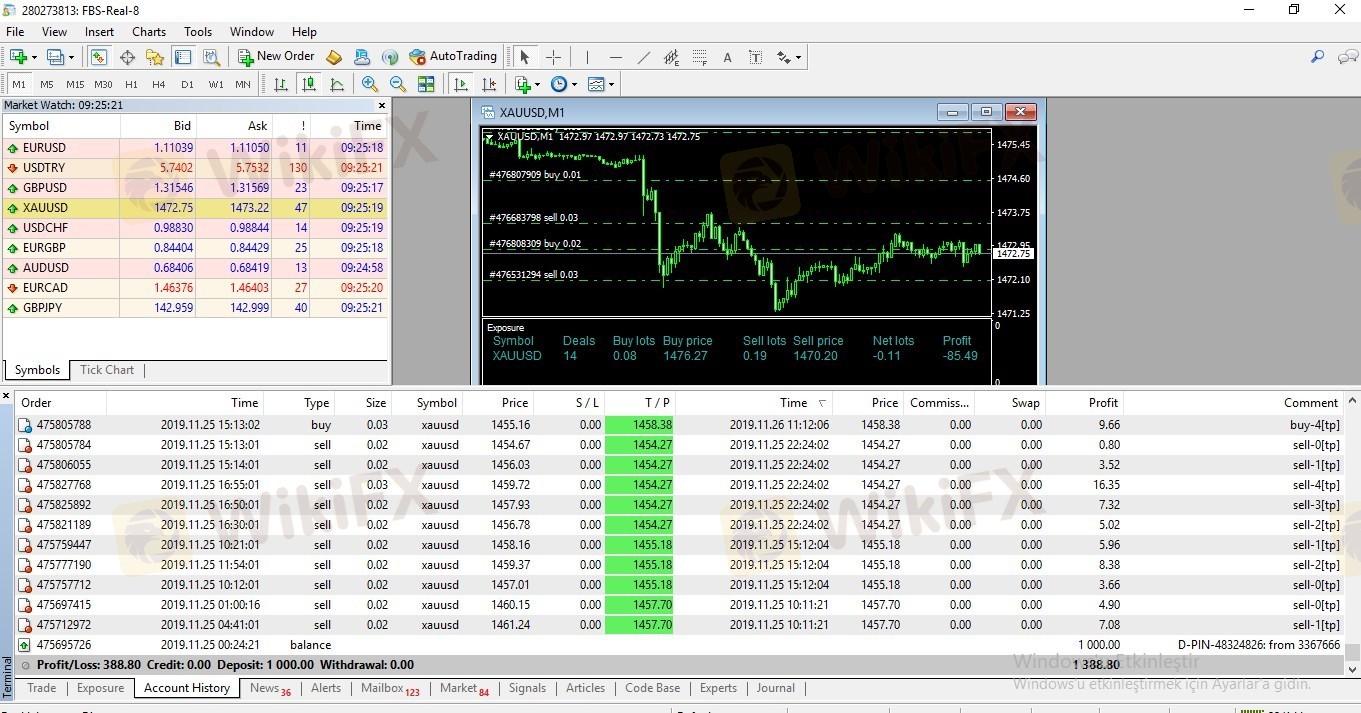Viewport: 1361px width, 713px height.
Task: Select the XAUUSD row in Market Watch
Action: pyautogui.click(x=45, y=208)
